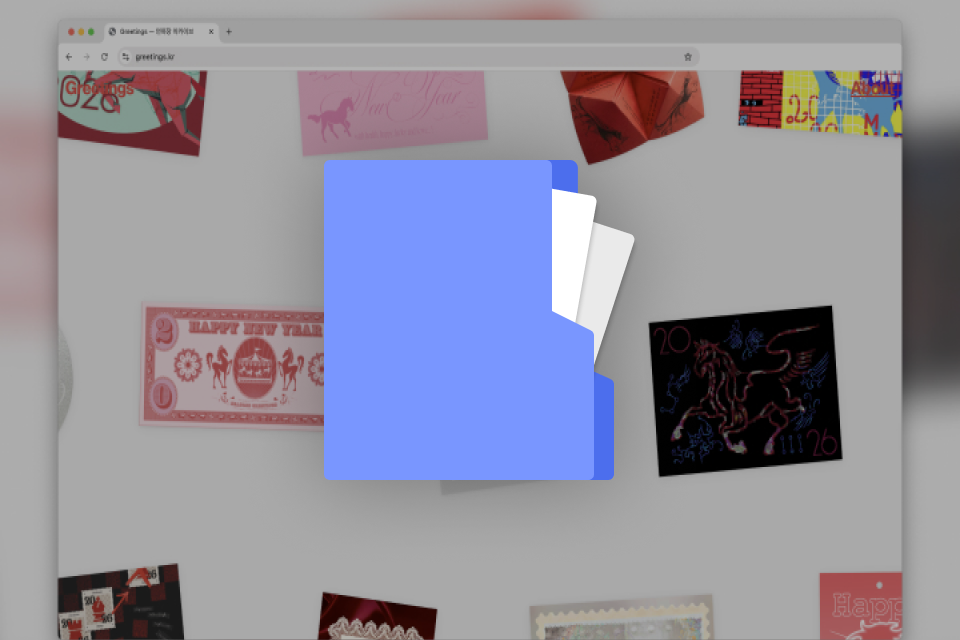The height and width of the screenshot is (640, 960).
Task: Select the Greetings browser tab
Action: coord(161,31)
